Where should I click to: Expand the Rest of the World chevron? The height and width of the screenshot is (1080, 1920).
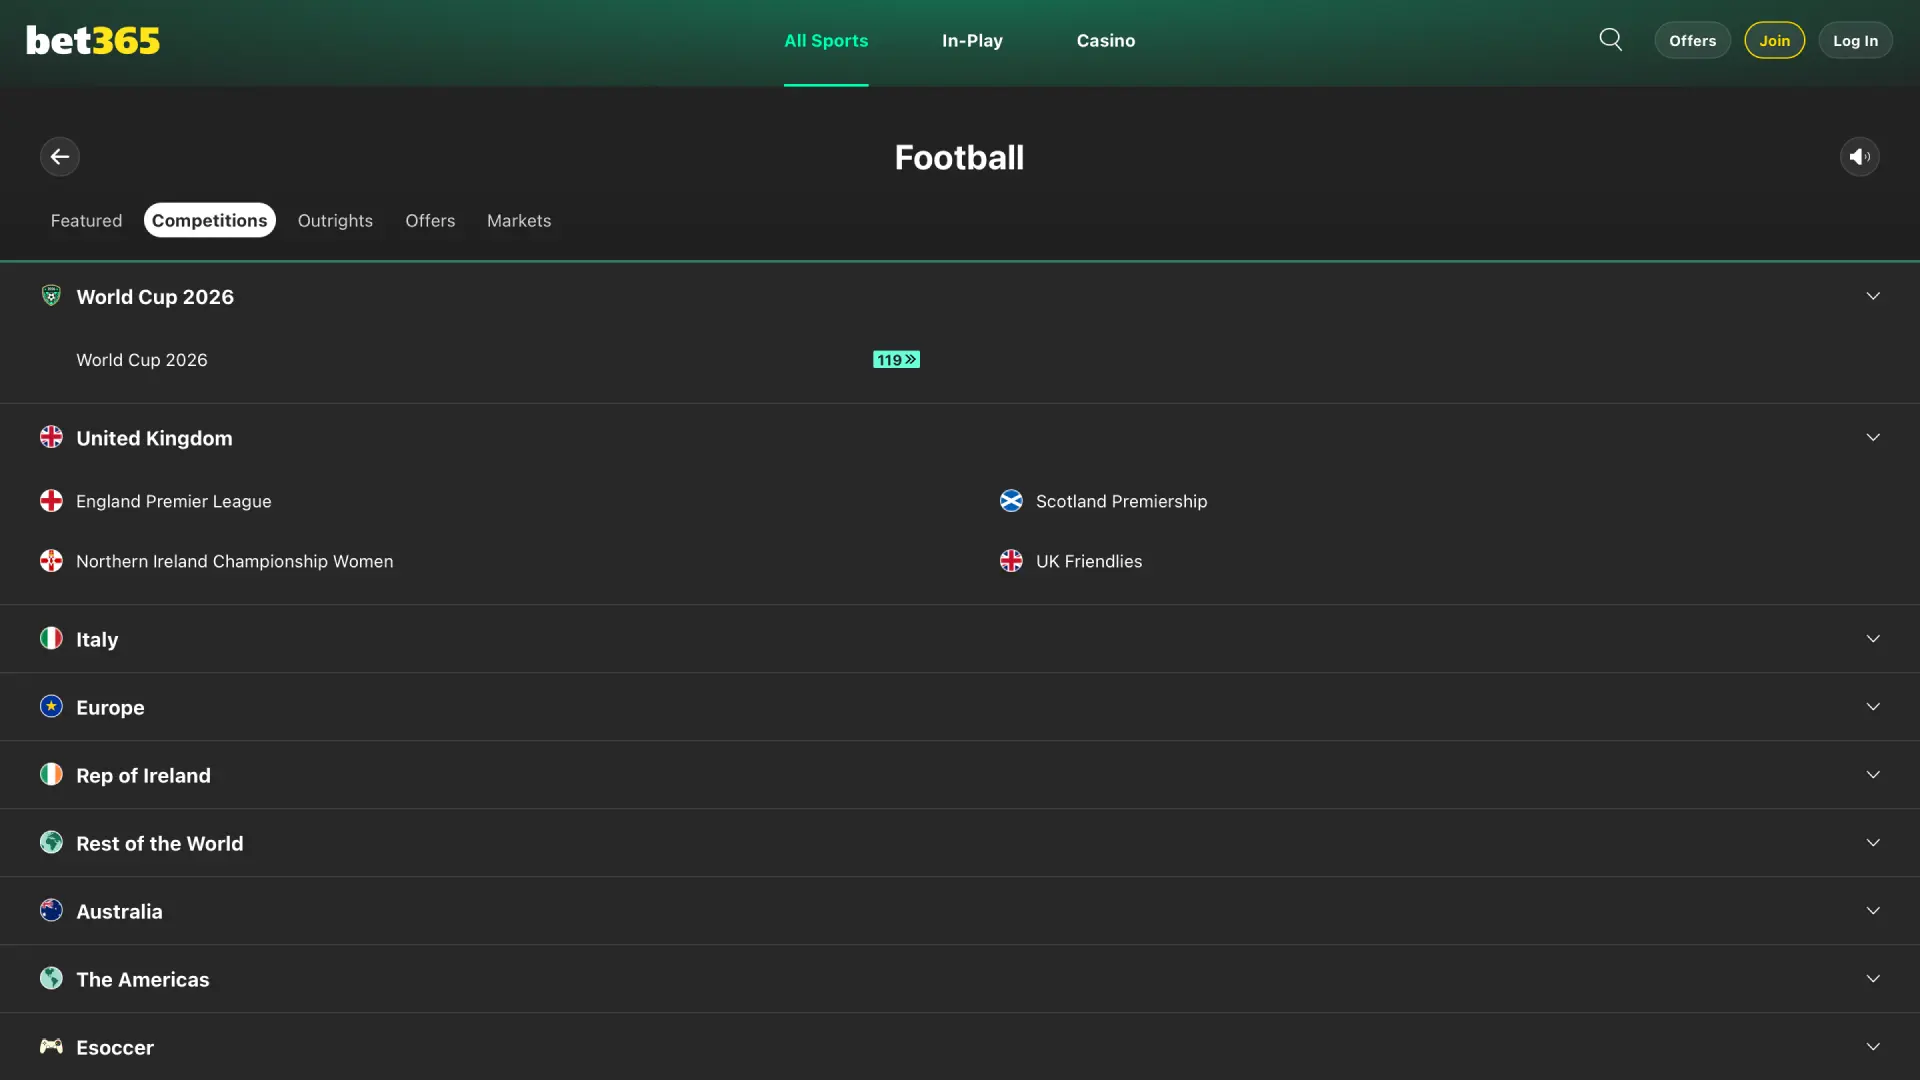click(x=1873, y=843)
